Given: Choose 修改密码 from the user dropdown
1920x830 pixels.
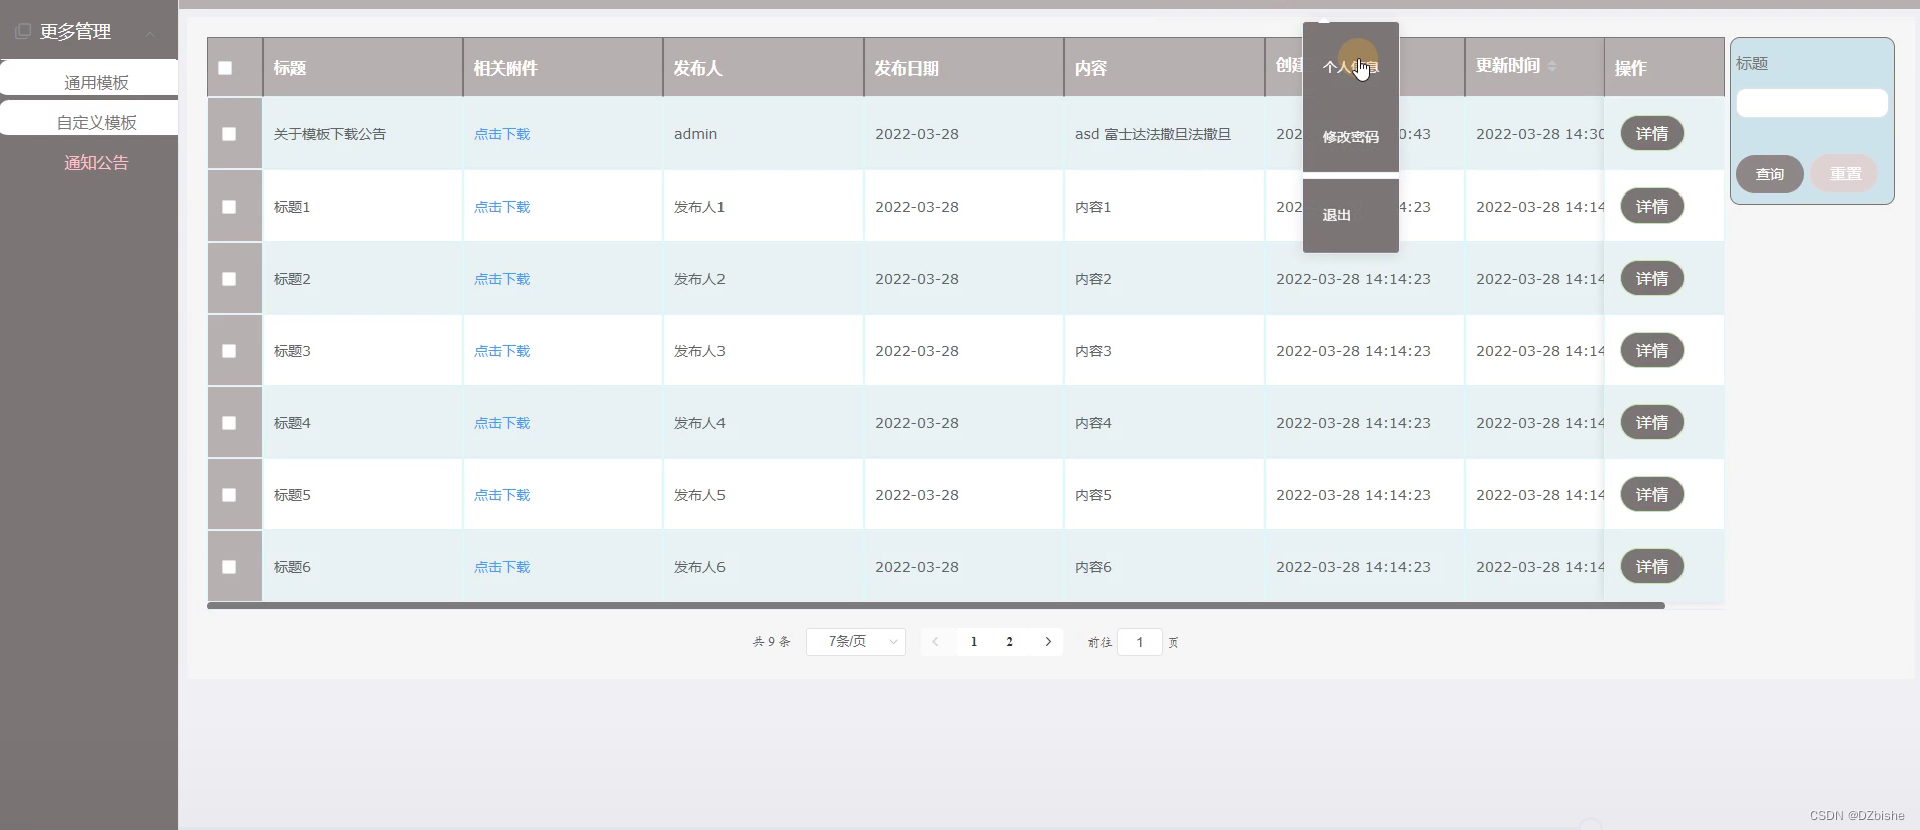Looking at the screenshot, I should coord(1351,137).
